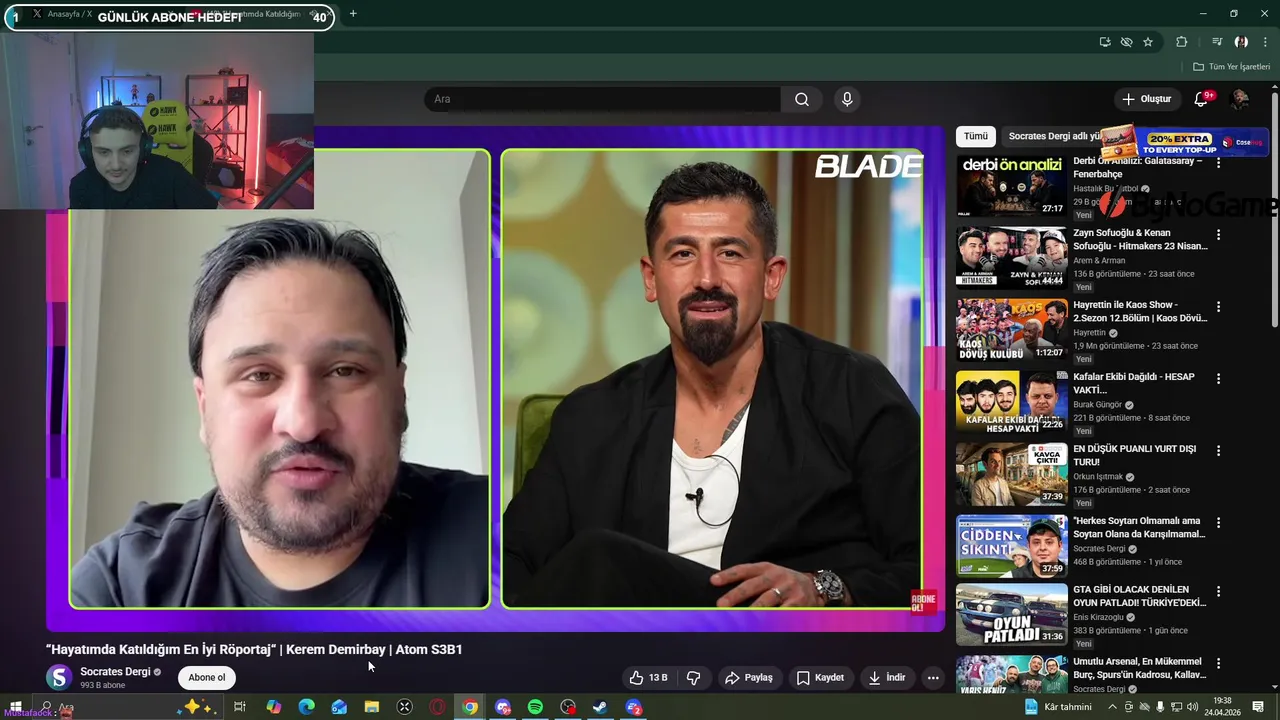Click Kâr tahmini taskbar widget
The image size is (1280, 720).
pyautogui.click(x=1059, y=707)
